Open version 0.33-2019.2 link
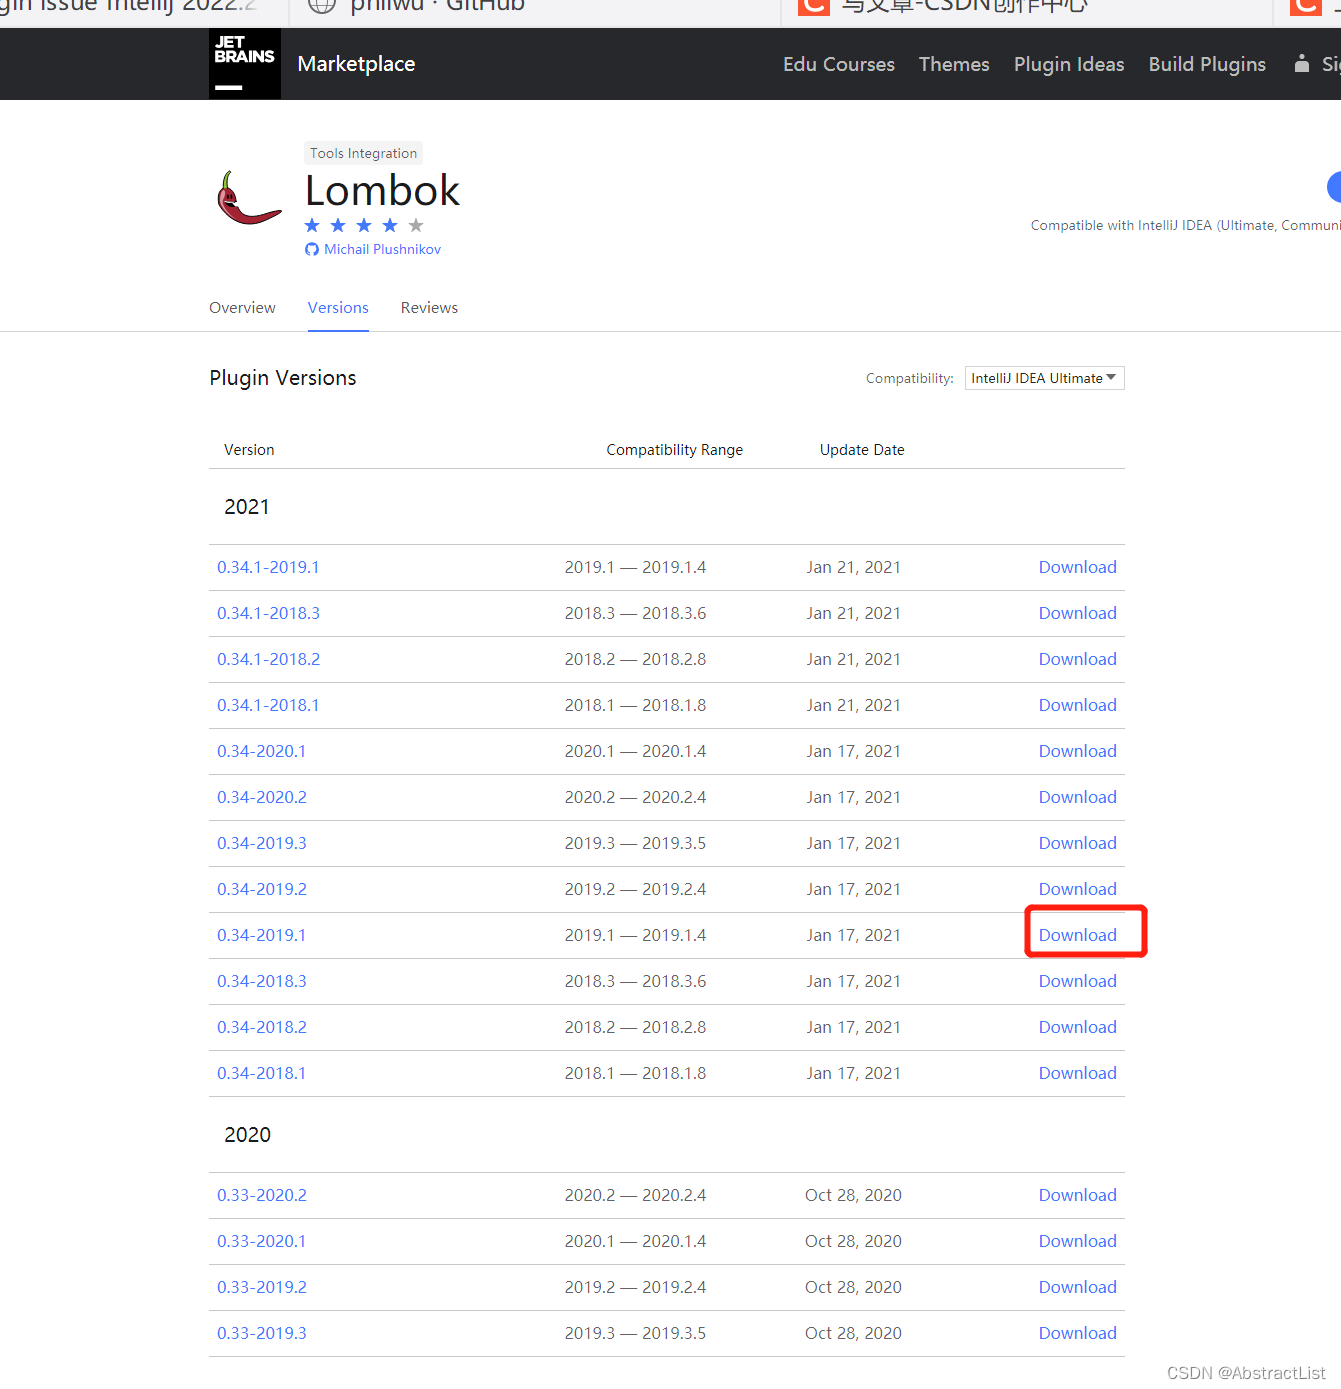The width and height of the screenshot is (1341, 1389). click(262, 1287)
